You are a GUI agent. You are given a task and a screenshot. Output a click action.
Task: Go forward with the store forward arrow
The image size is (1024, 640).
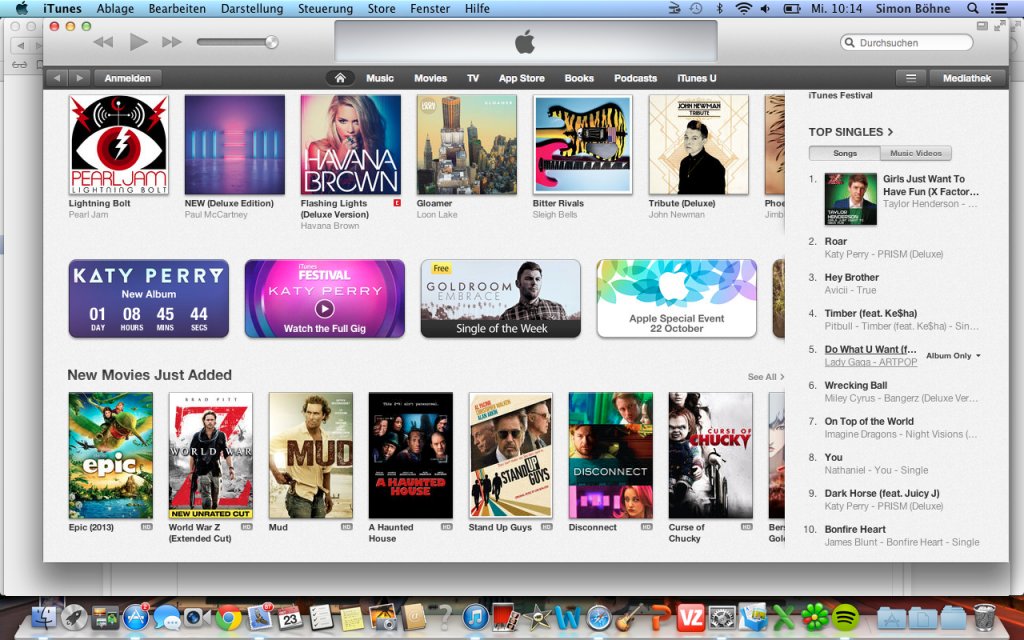tap(79, 78)
